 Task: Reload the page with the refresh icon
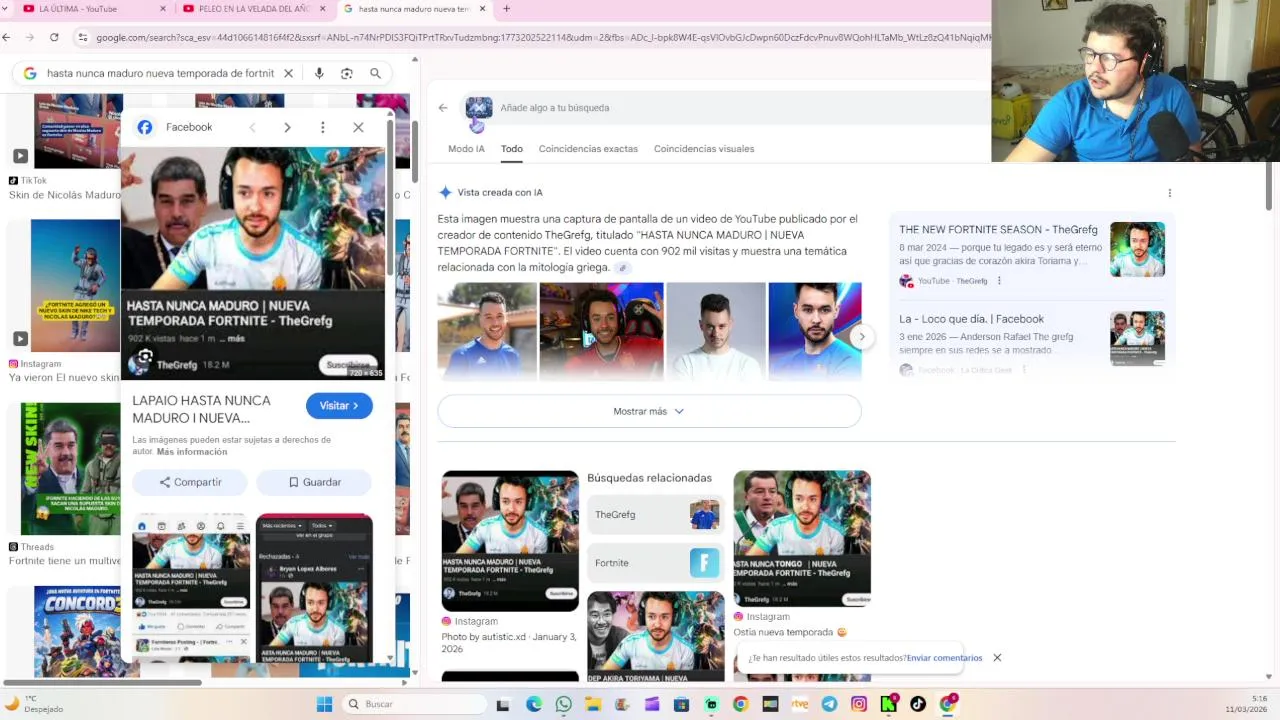[x=54, y=37]
